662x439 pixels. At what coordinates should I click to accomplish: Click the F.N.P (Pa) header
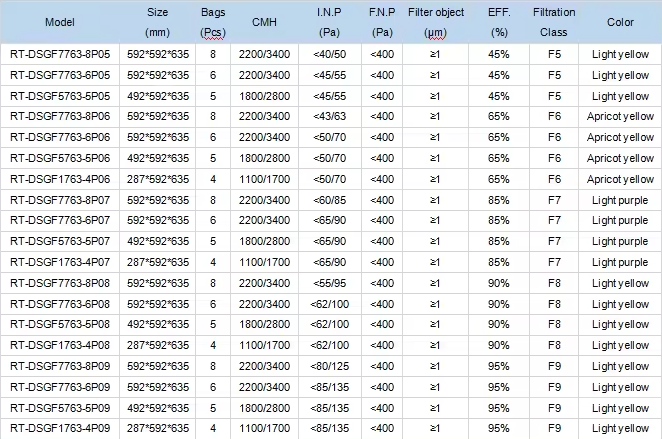[x=382, y=22]
